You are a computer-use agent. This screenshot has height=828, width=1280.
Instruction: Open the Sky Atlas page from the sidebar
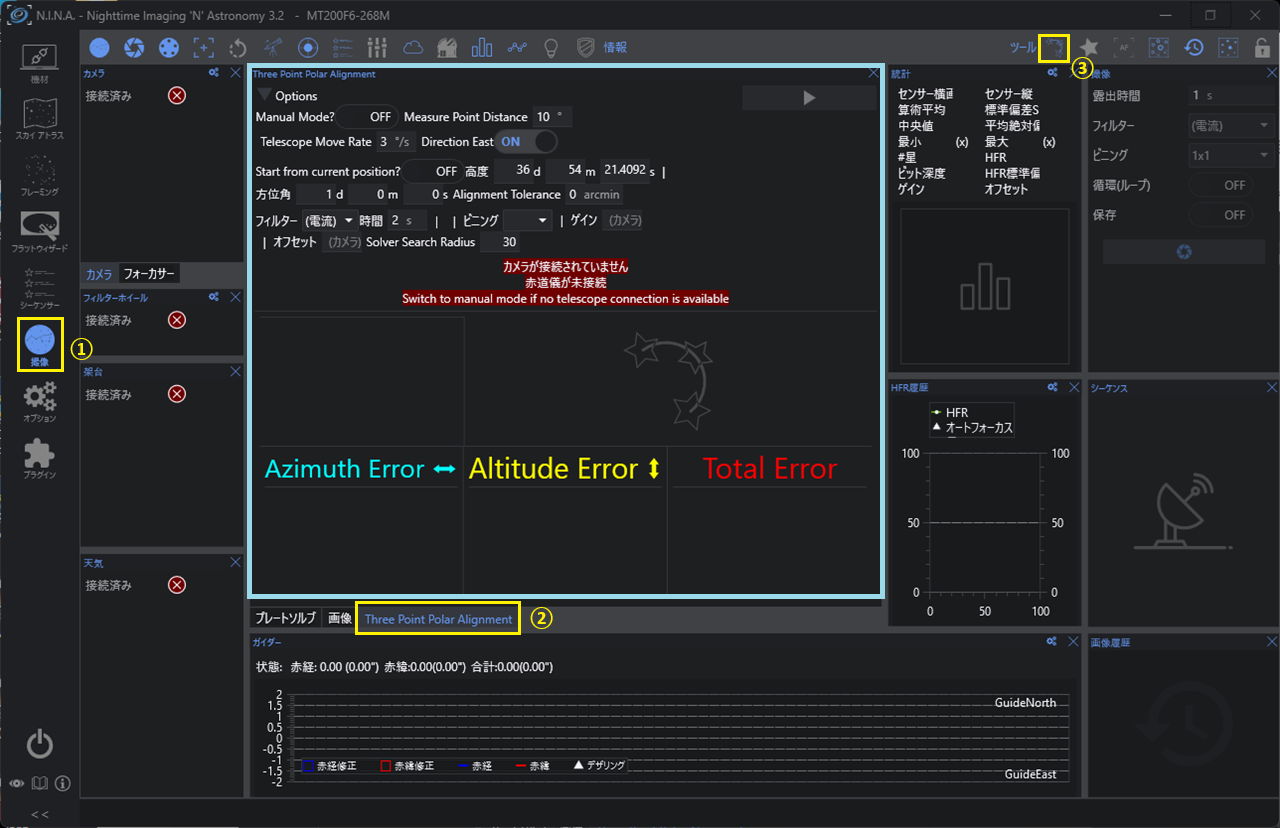coord(40,116)
